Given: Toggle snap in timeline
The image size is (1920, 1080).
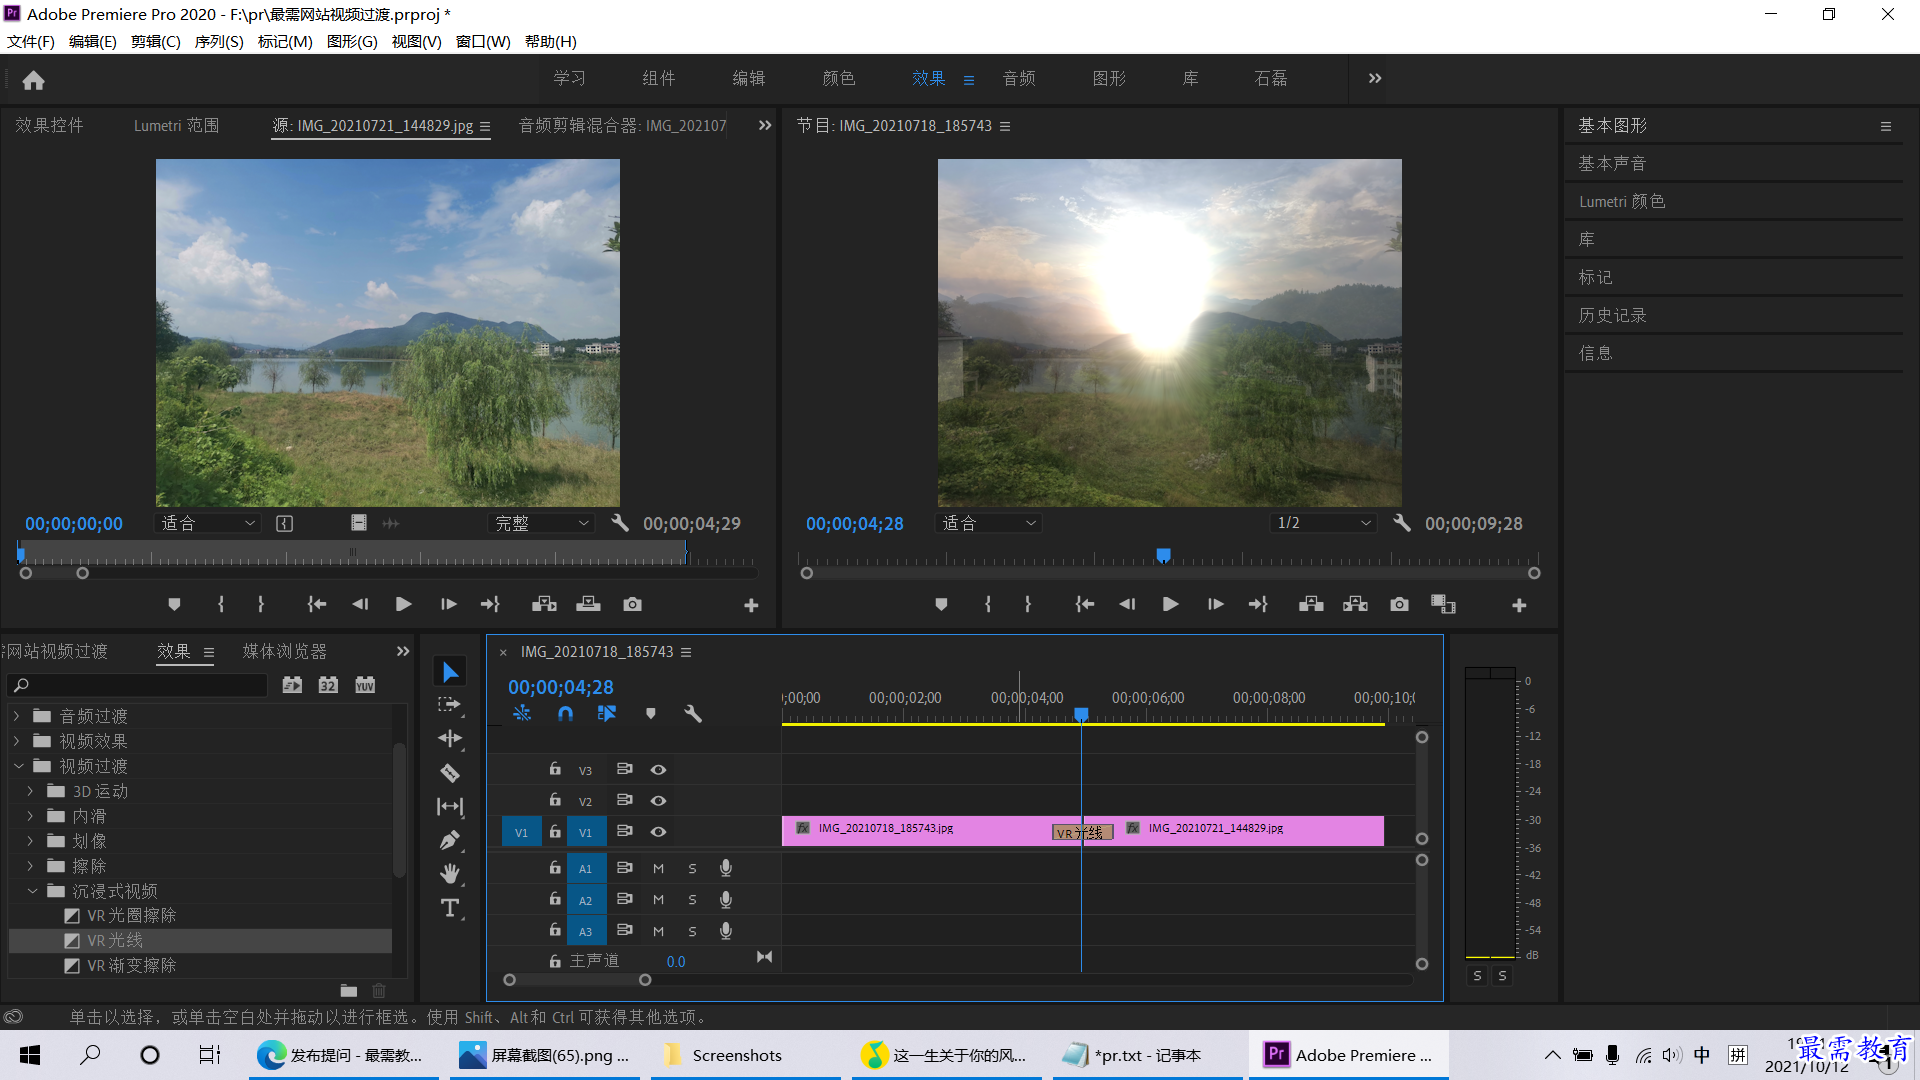Looking at the screenshot, I should [x=565, y=713].
